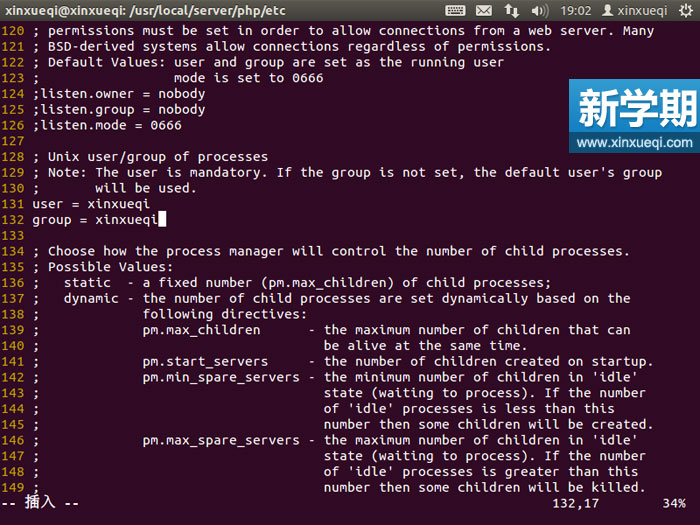Screen dimensions: 700x525
Task: Open the power session gear icon
Action: [x=685, y=10]
